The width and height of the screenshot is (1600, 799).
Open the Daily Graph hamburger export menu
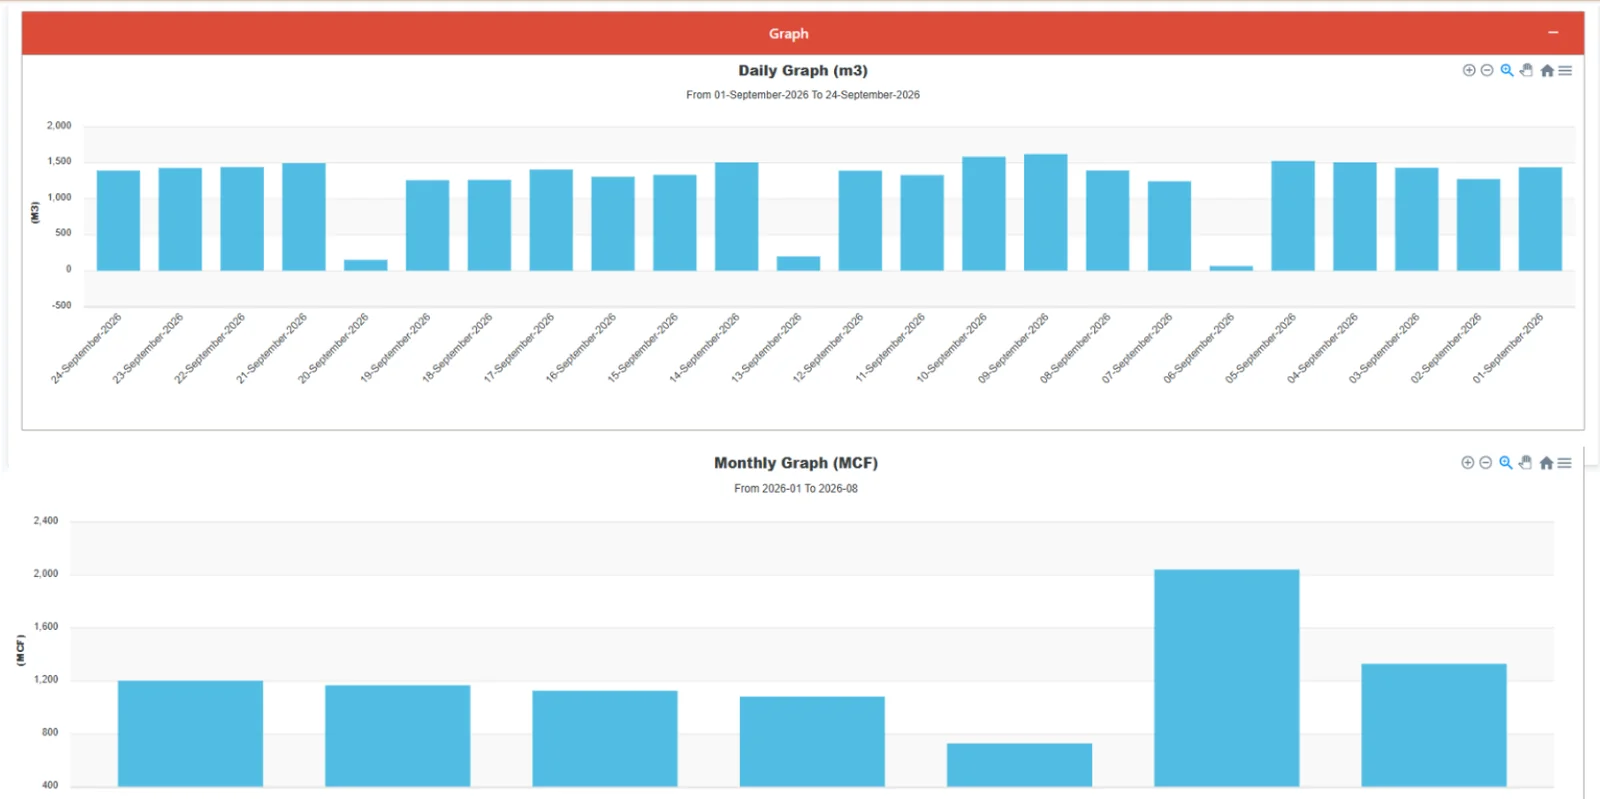coord(1565,70)
